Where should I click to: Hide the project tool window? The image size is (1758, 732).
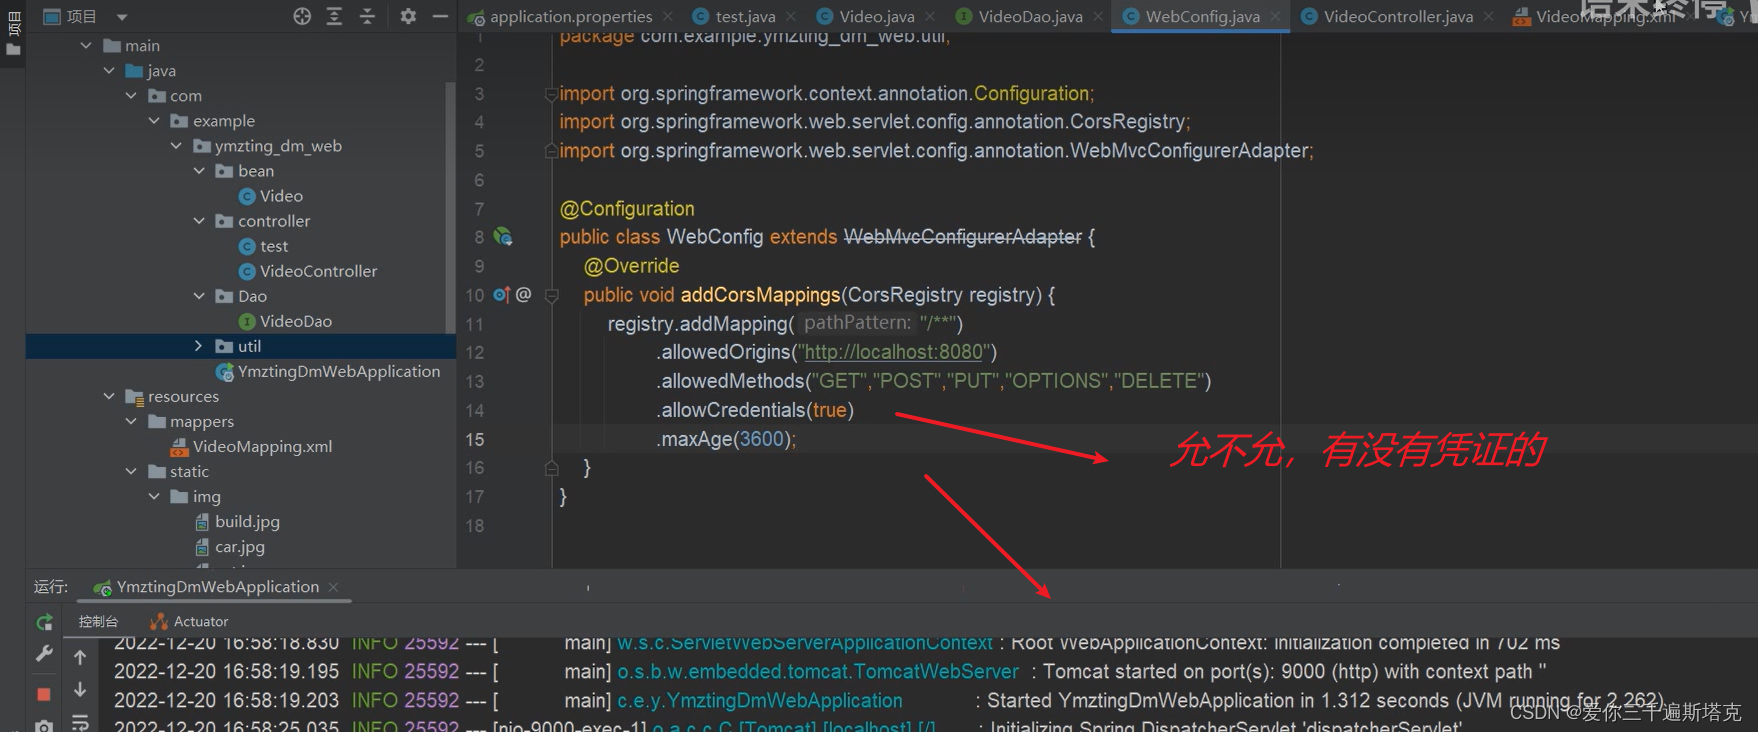pyautogui.click(x=440, y=16)
